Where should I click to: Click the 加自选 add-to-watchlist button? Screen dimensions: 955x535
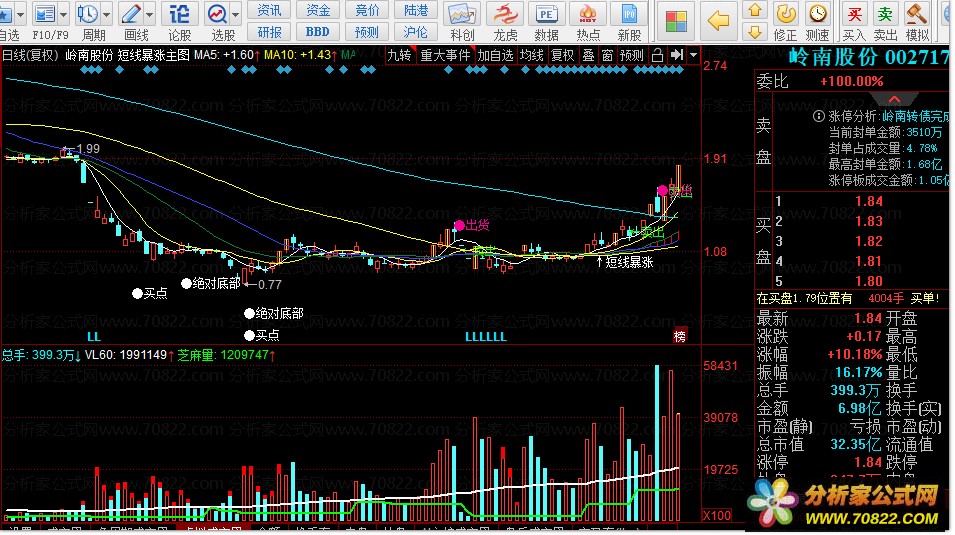(x=495, y=55)
